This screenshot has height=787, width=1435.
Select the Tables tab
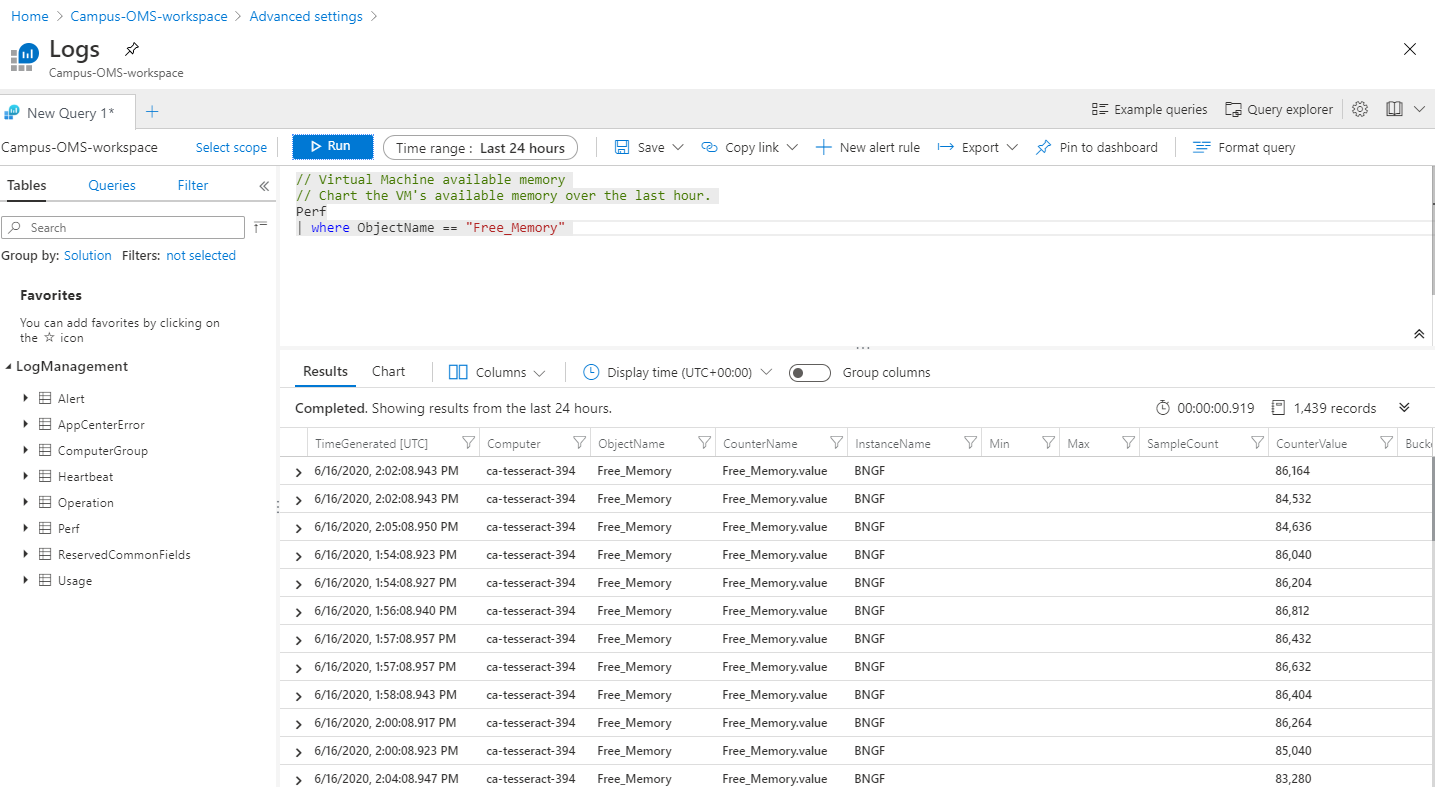[x=27, y=185]
